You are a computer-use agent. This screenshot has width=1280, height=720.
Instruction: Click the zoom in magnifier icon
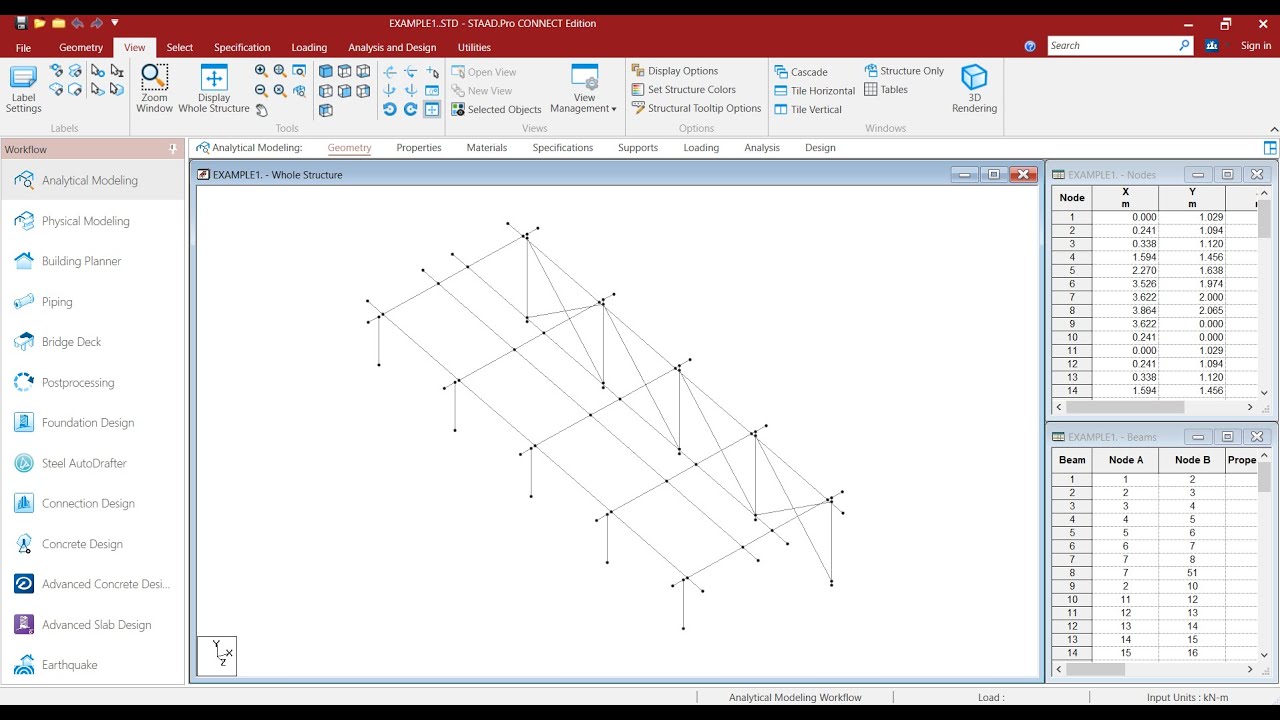tap(261, 71)
